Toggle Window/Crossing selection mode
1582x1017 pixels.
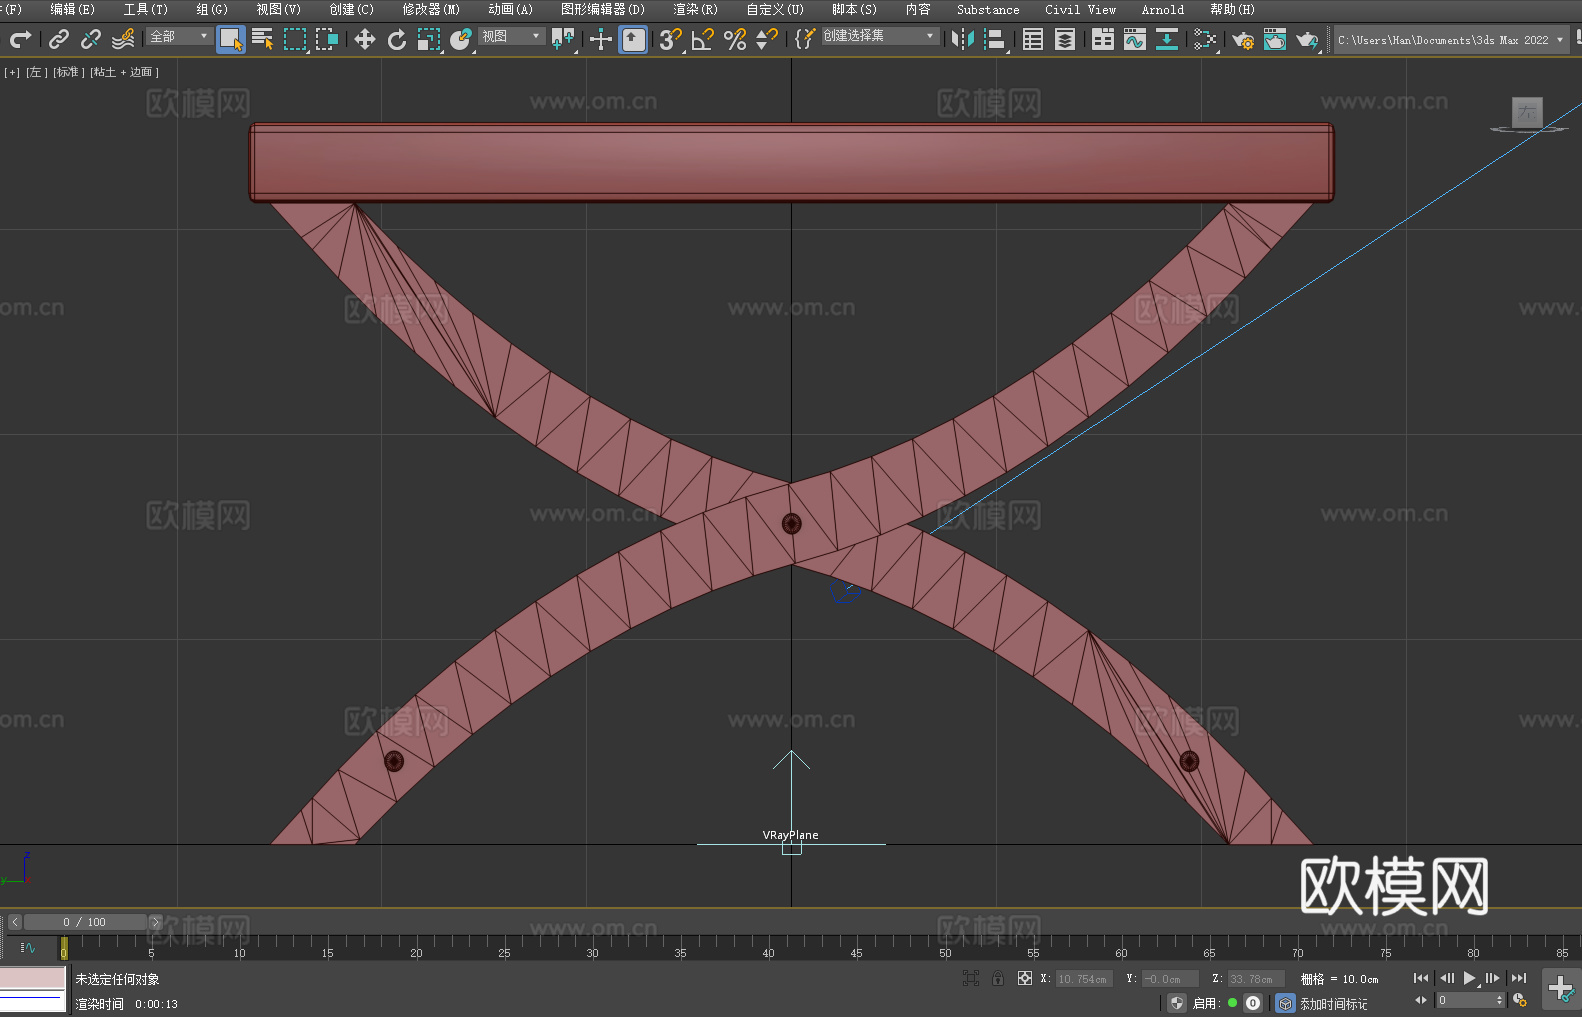pyautogui.click(x=327, y=39)
